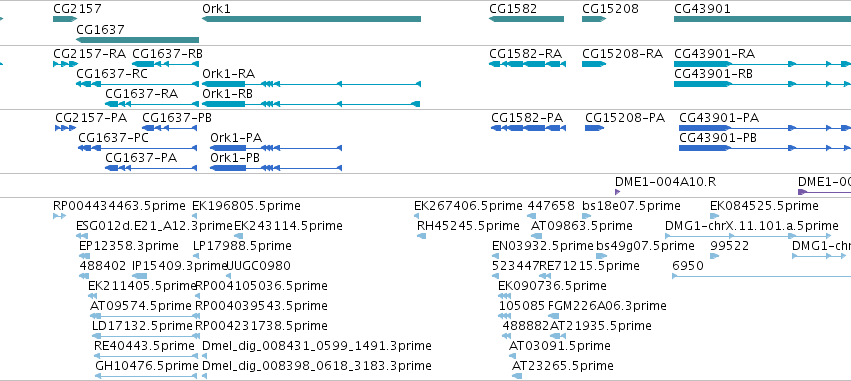Open the Ork1-RA transcript label
The height and width of the screenshot is (381, 851).
(228, 73)
